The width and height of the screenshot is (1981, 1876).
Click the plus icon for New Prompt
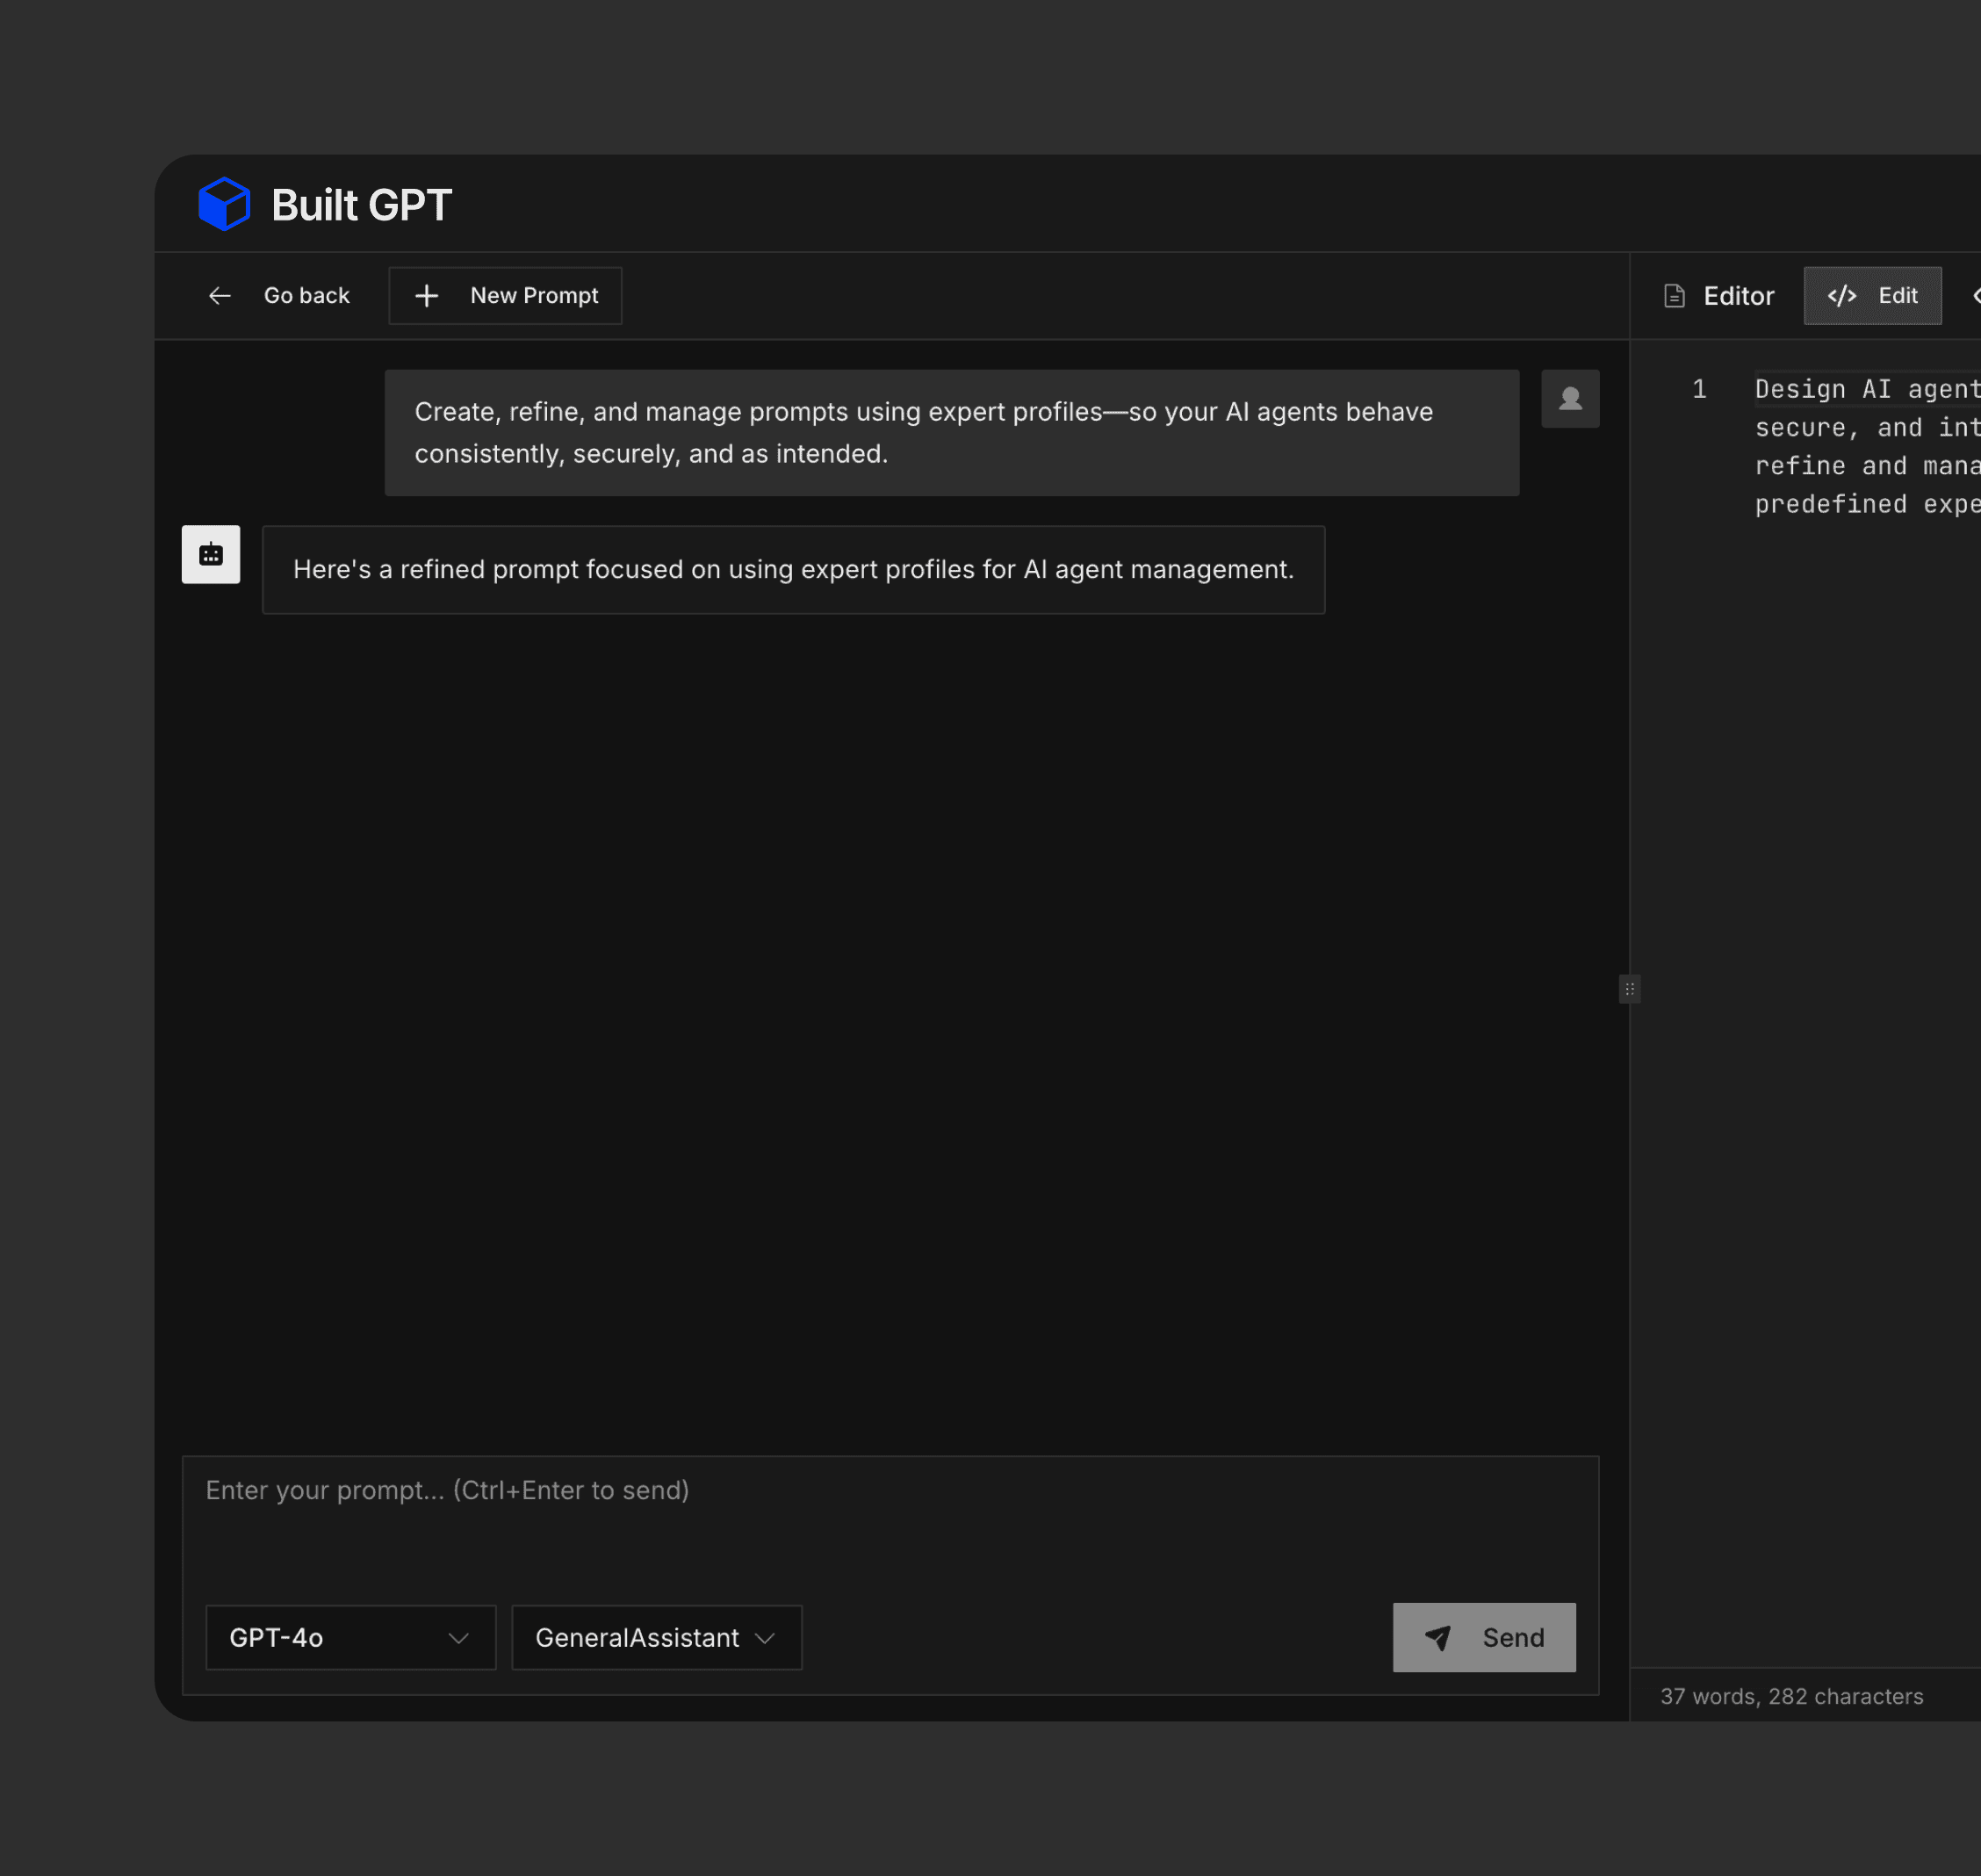tap(427, 296)
